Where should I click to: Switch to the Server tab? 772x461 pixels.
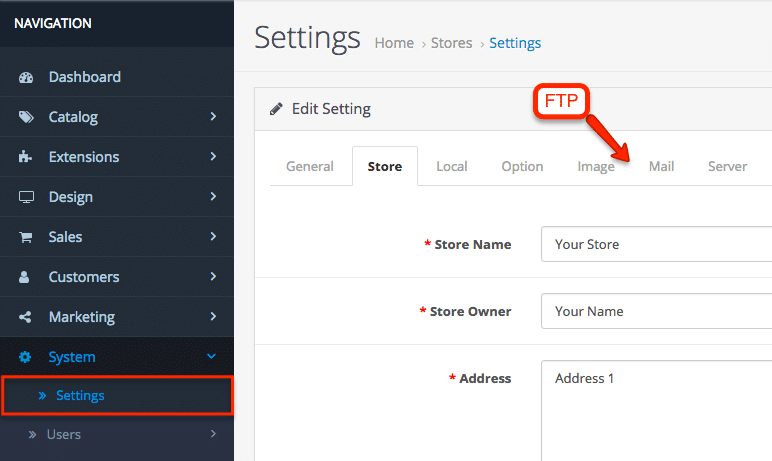click(x=727, y=166)
